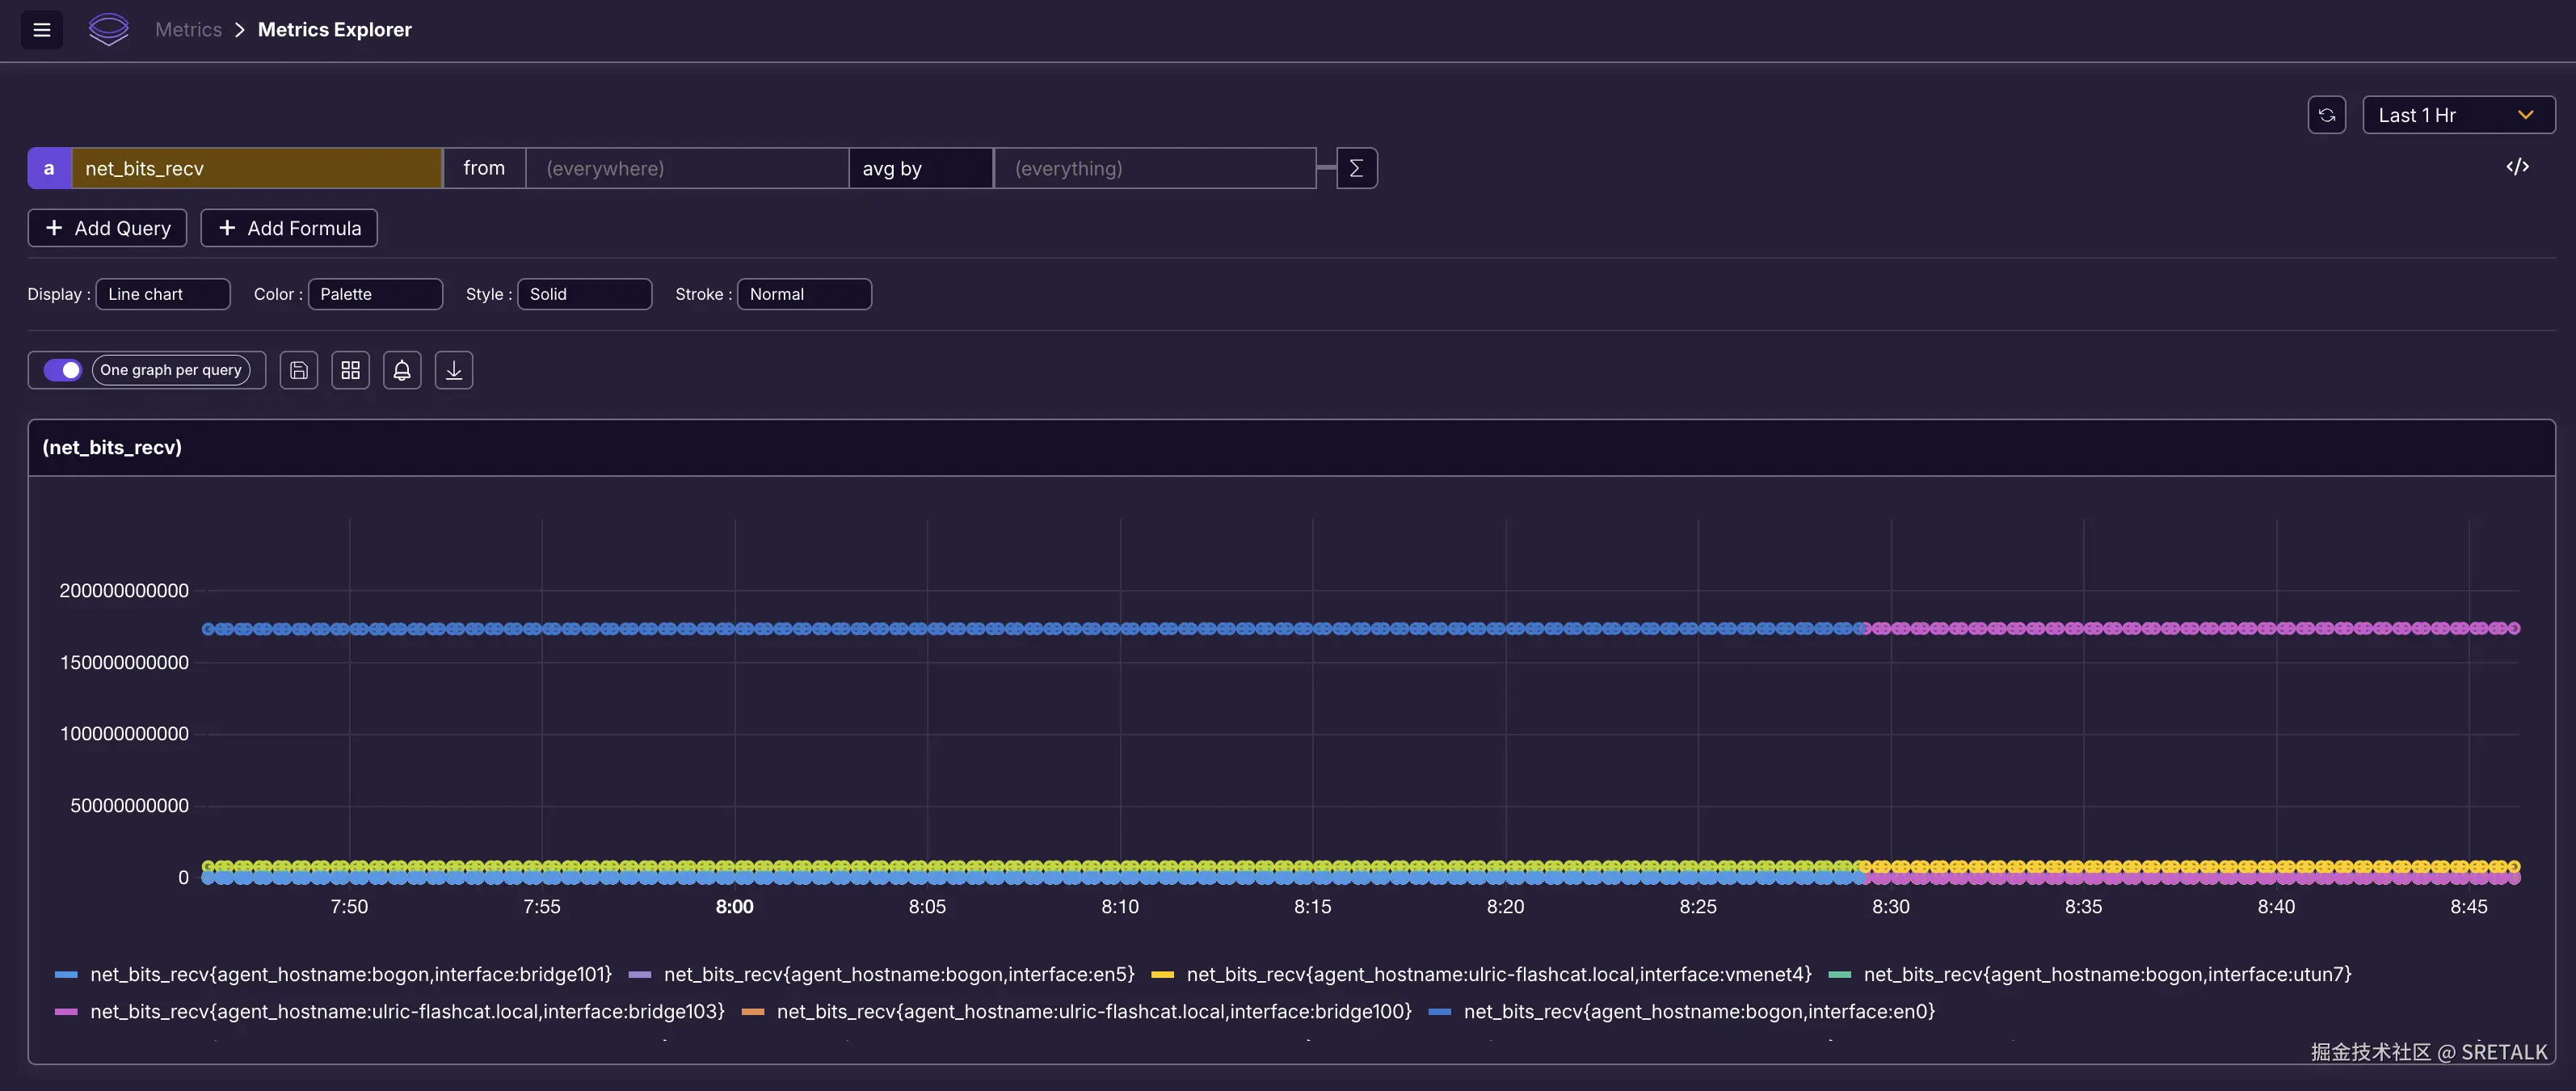Toggle vmenet4 series in legend
The image size is (2576, 1091).
[x=1498, y=974]
